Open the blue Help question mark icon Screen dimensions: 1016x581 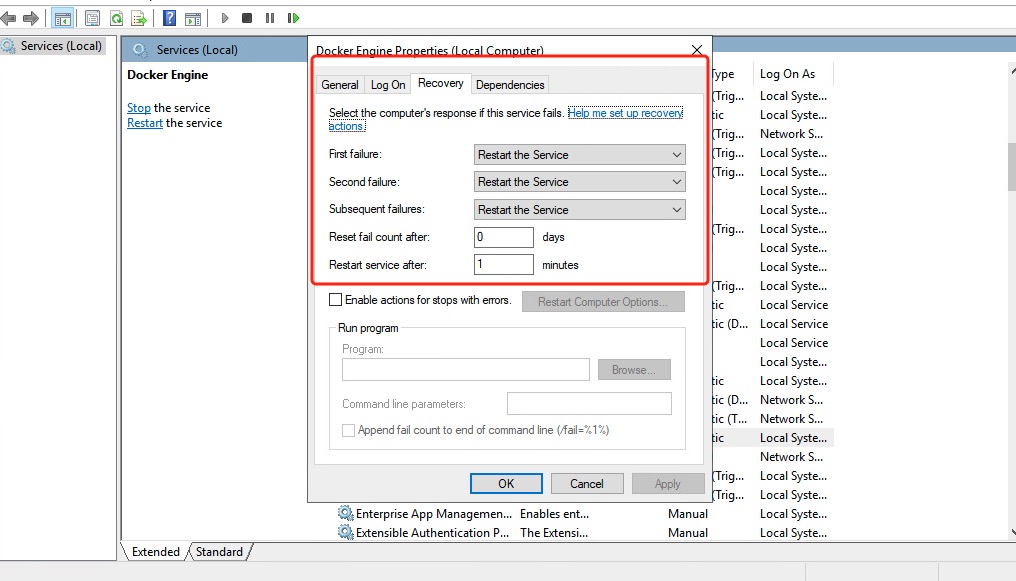169,18
